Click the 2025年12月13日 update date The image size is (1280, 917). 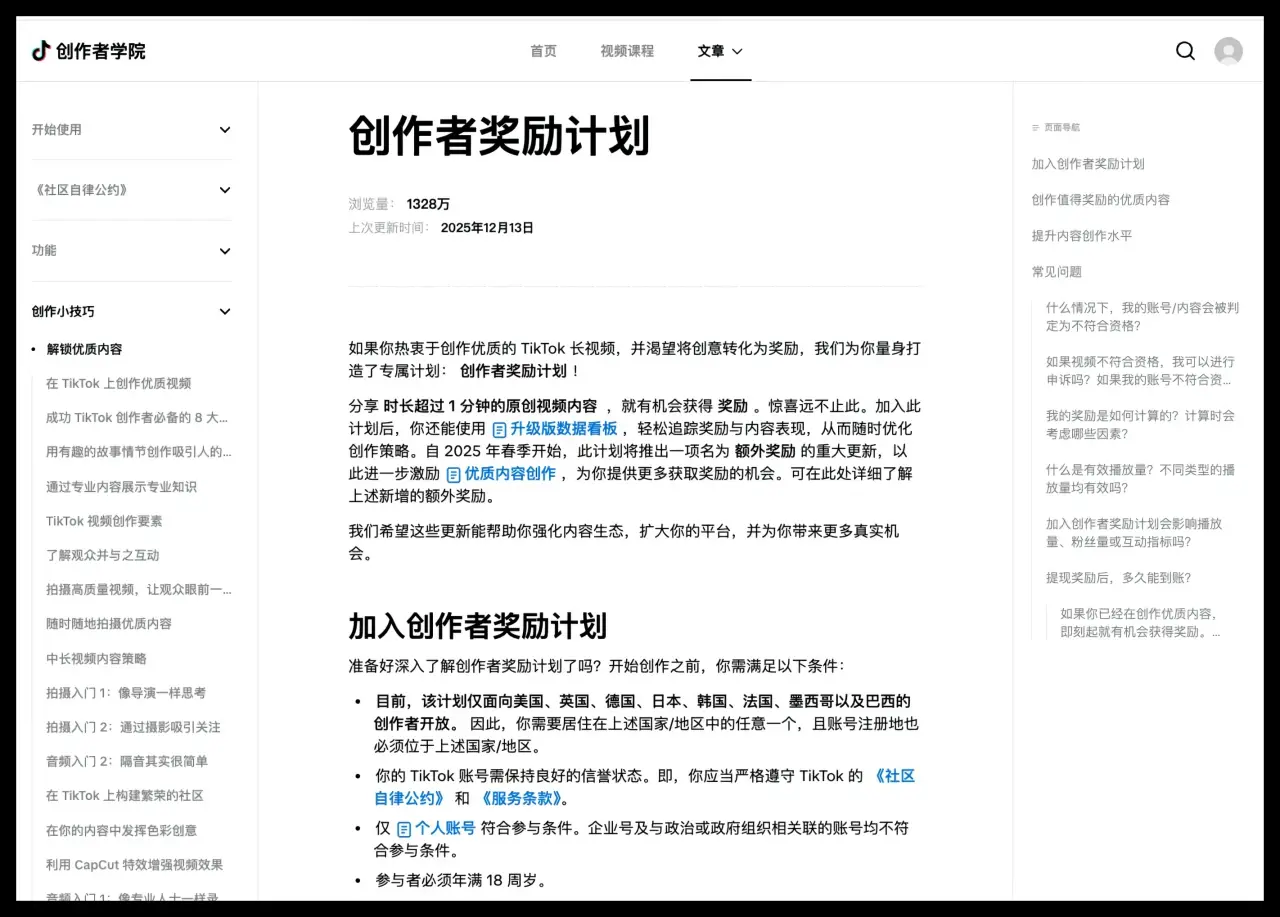pyautogui.click(x=487, y=228)
